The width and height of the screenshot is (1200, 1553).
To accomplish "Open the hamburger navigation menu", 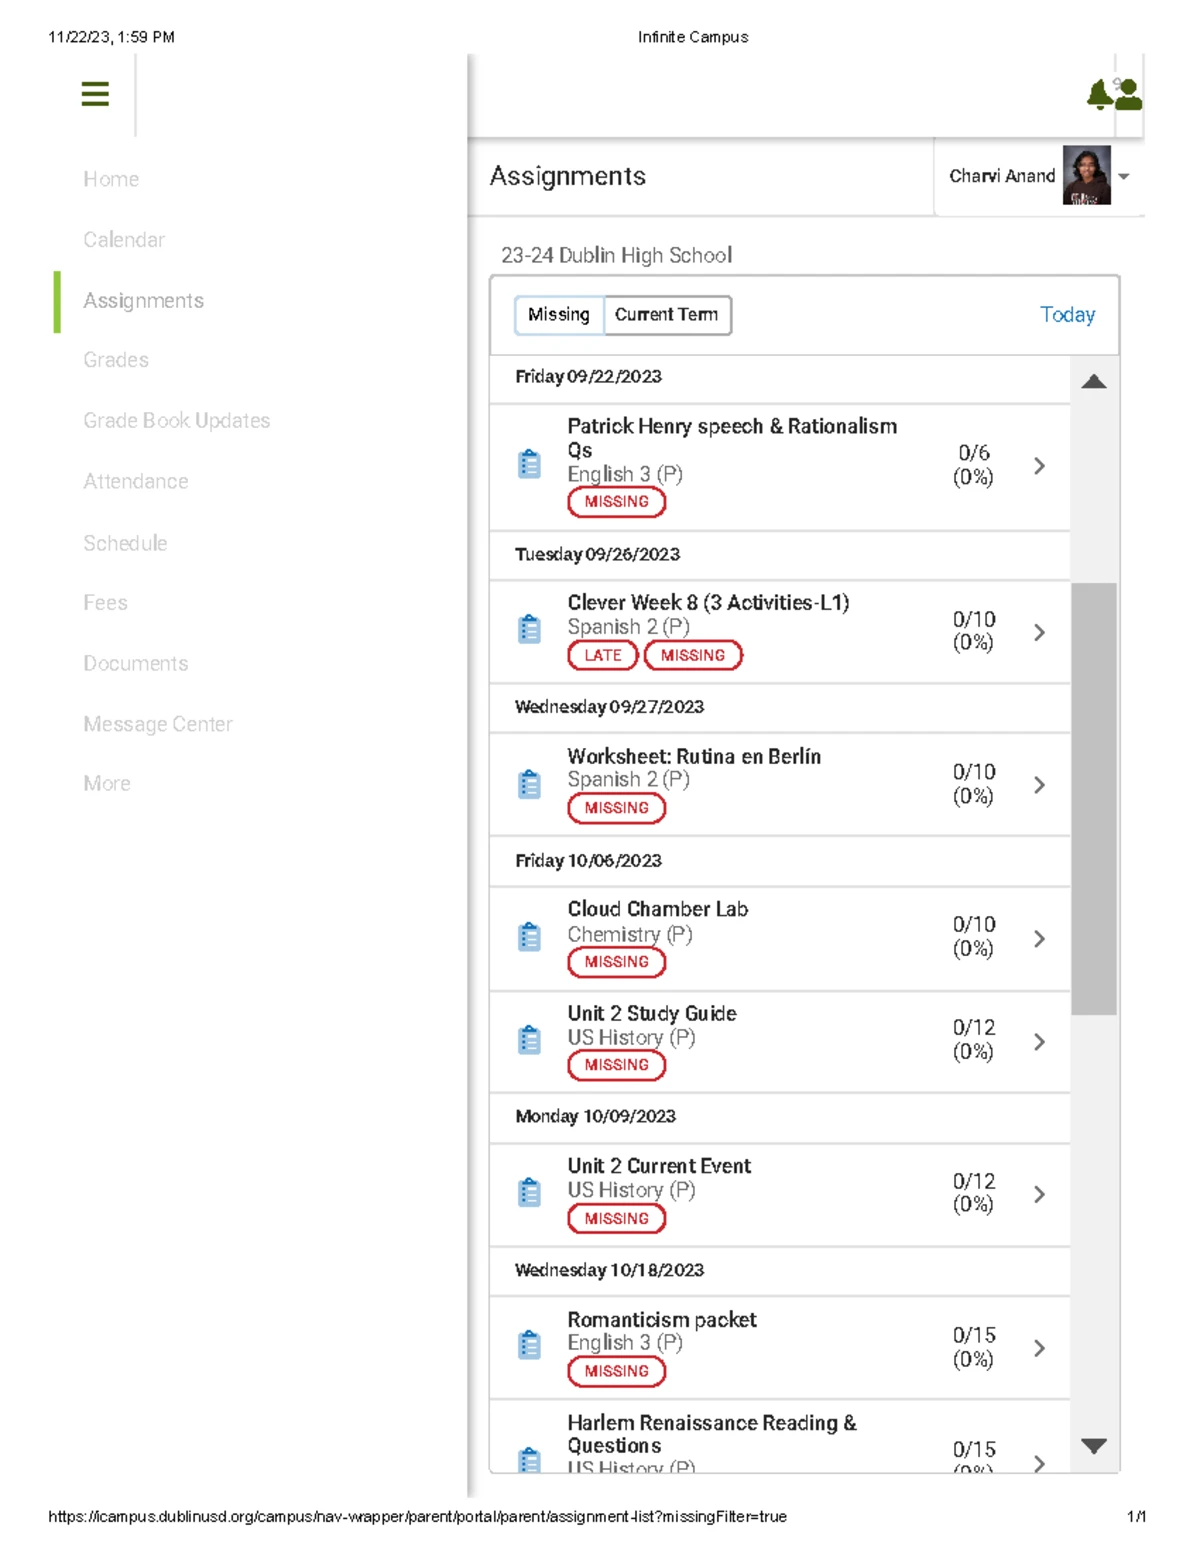I will click(95, 94).
